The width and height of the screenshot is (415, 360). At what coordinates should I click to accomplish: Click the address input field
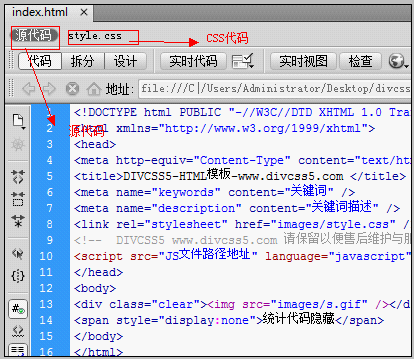pyautogui.click(x=275, y=89)
